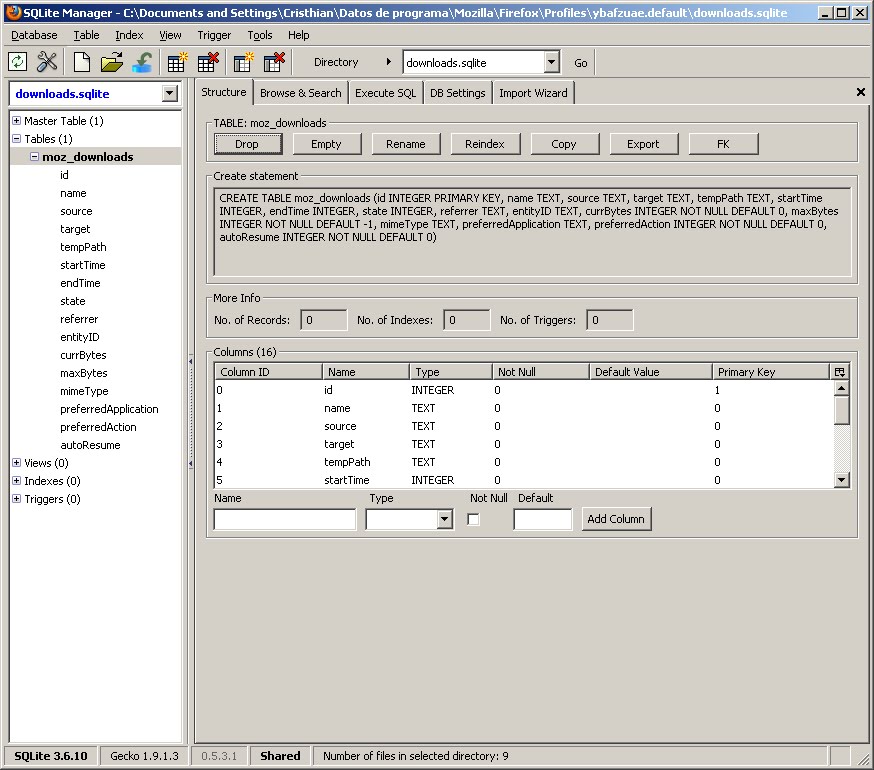Select the Structure tab
Viewport: 874px width, 770px height.
[224, 92]
